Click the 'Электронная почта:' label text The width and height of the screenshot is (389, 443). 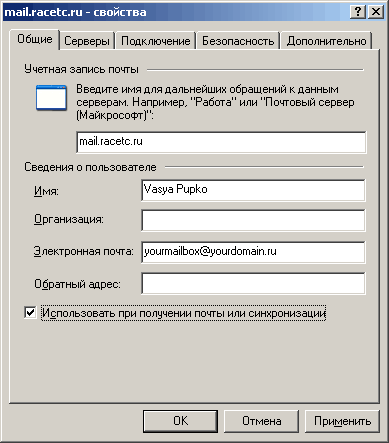click(x=83, y=251)
